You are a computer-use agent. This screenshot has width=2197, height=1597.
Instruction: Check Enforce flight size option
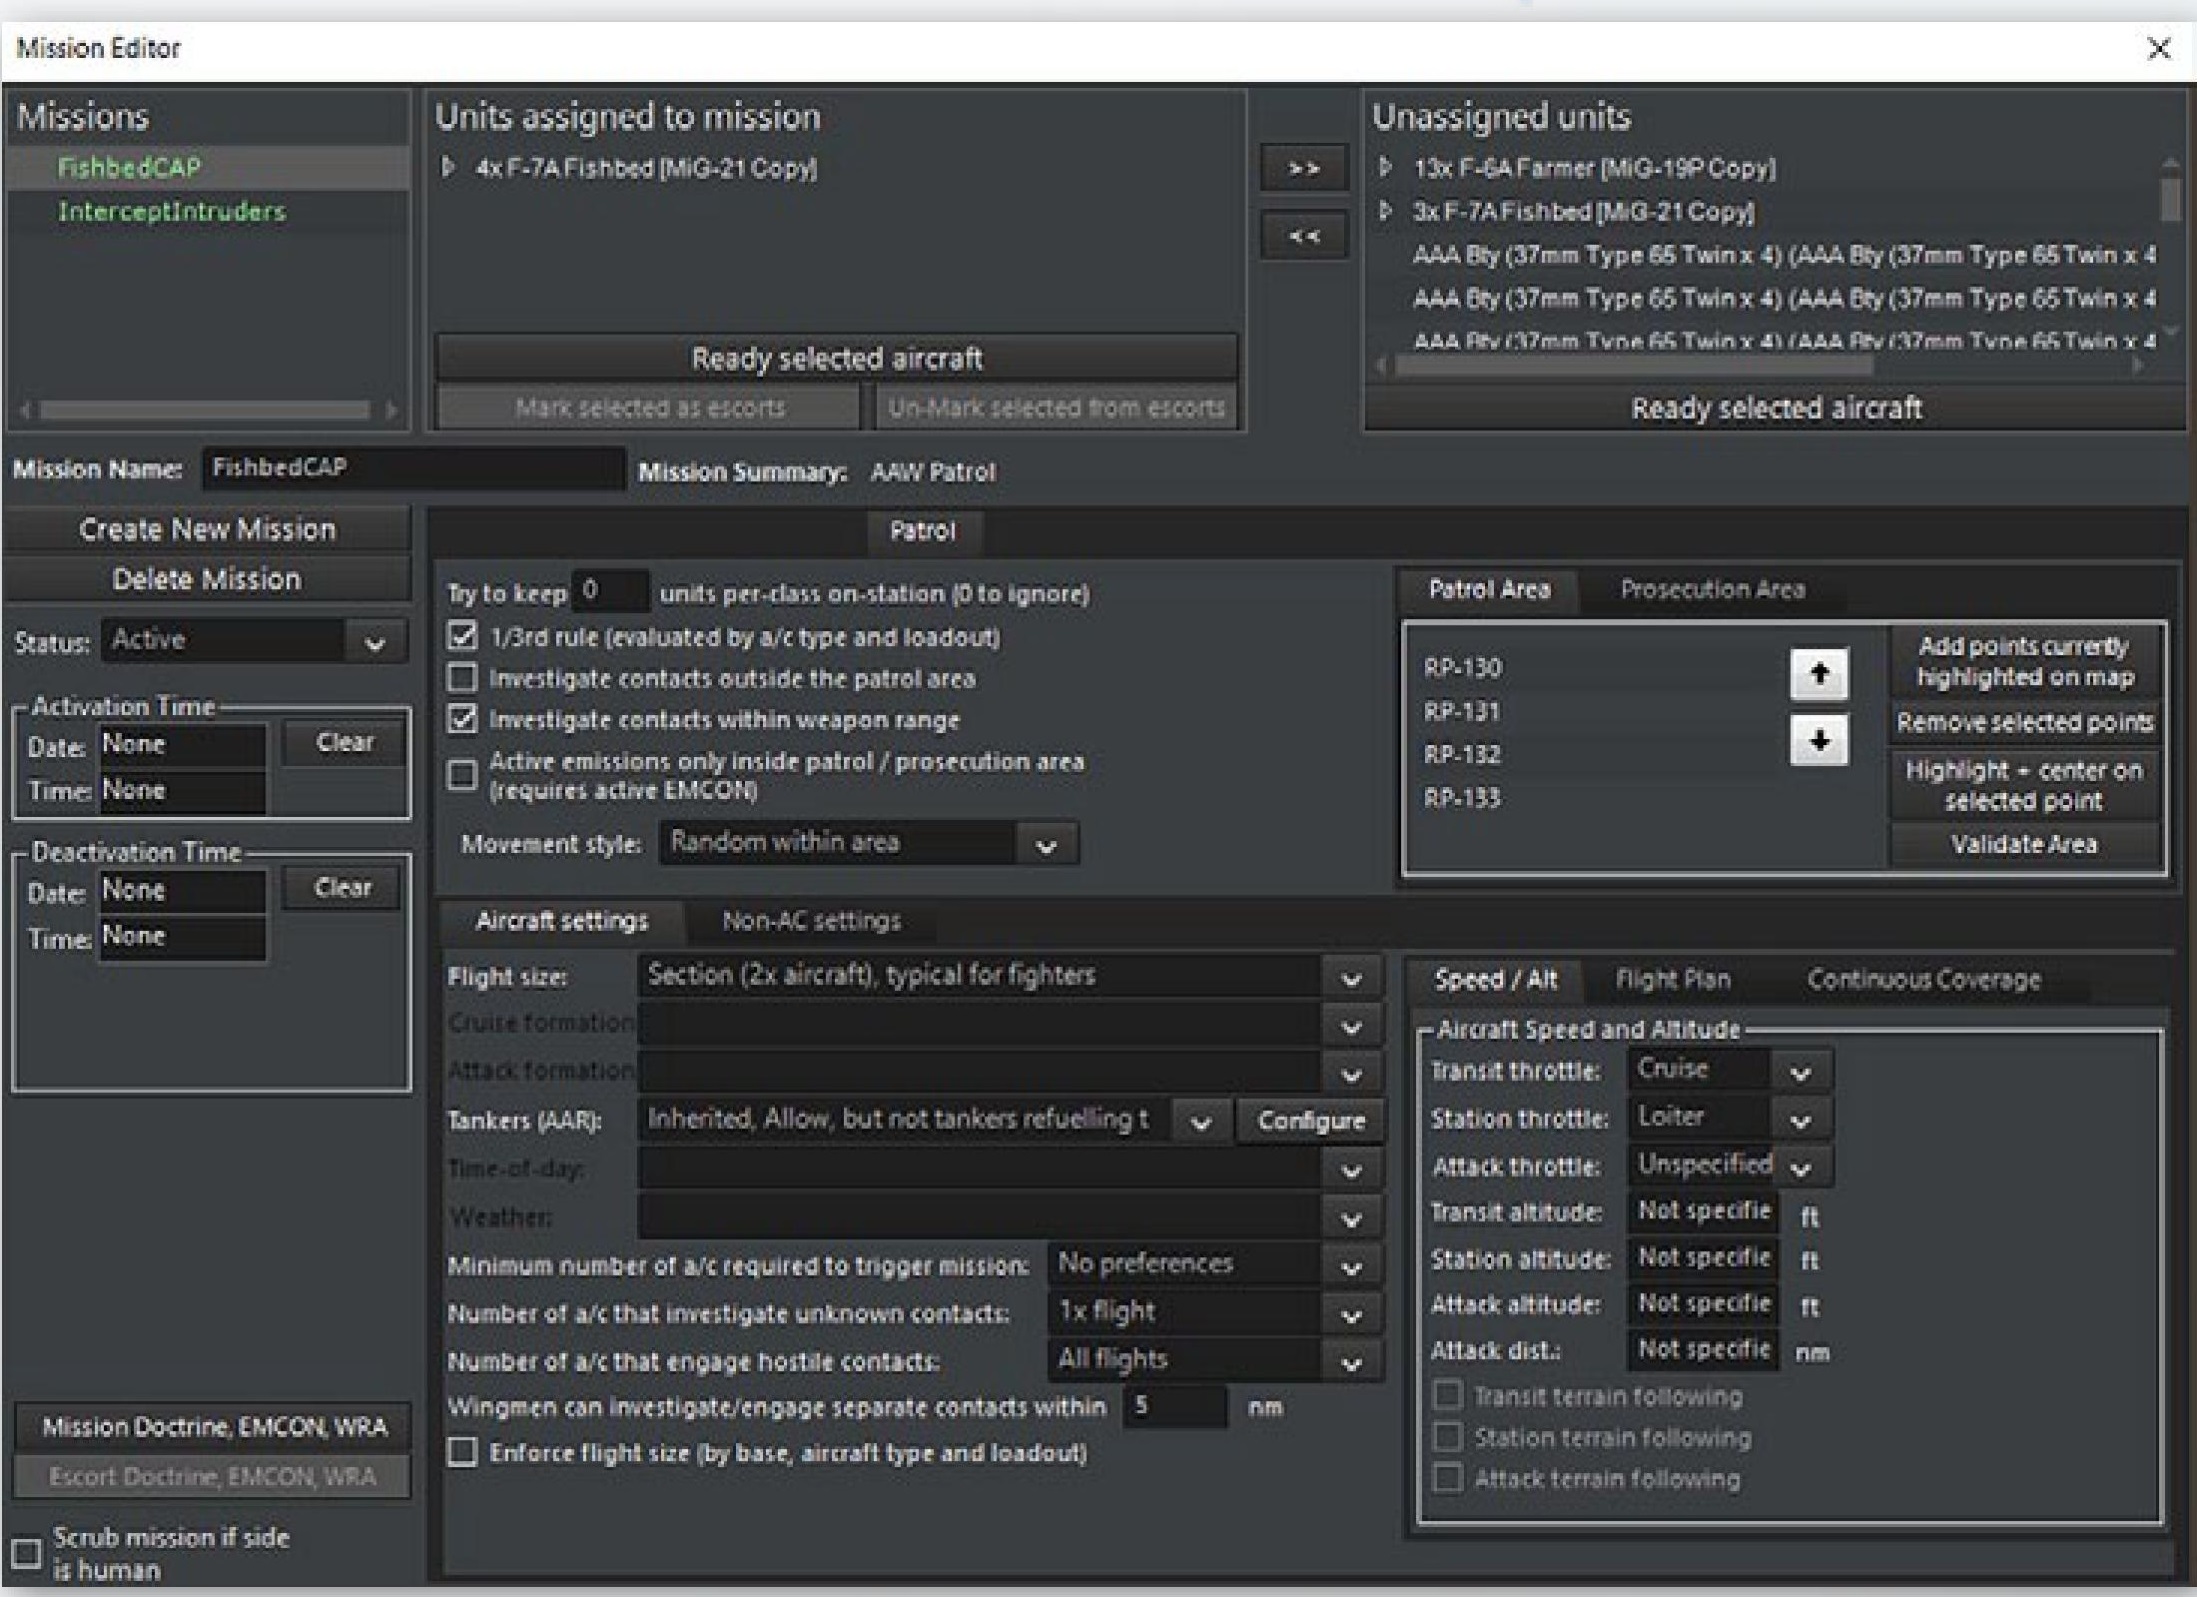(462, 1452)
